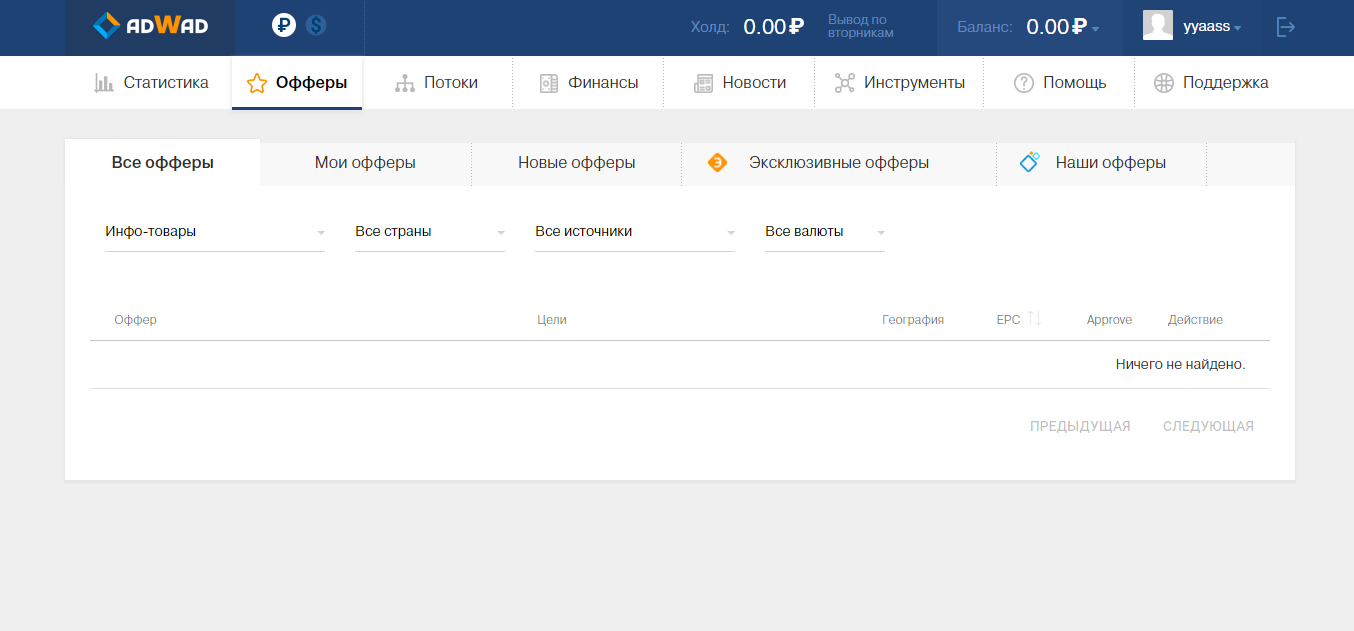Click the logout icon

[x=1286, y=27]
